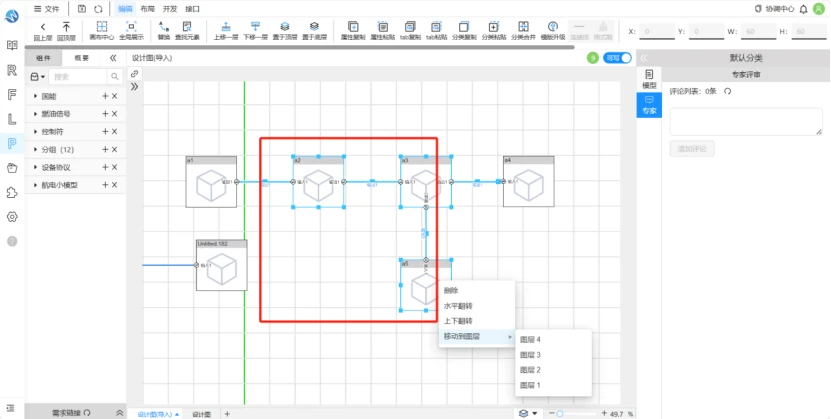This screenshot has width=831, height=419.
Task: Send to back with 置于底层
Action: (314, 26)
